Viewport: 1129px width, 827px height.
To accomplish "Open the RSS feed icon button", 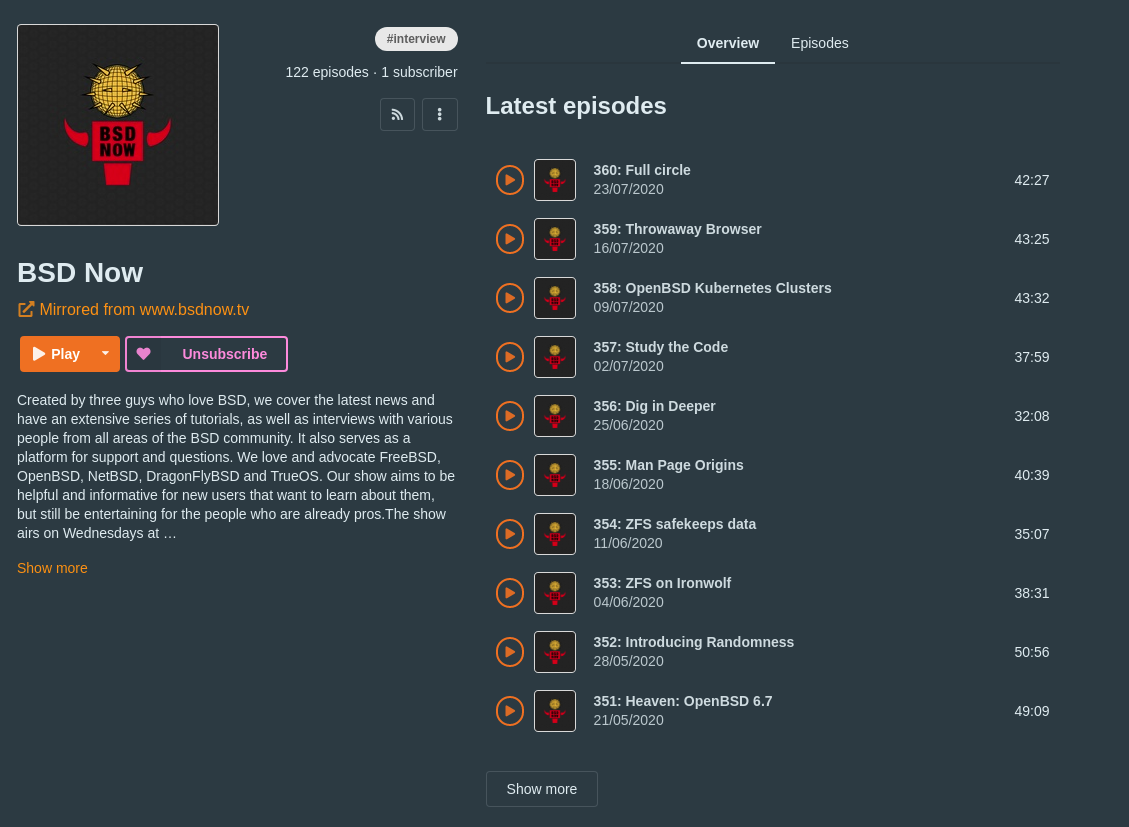I will click(397, 114).
